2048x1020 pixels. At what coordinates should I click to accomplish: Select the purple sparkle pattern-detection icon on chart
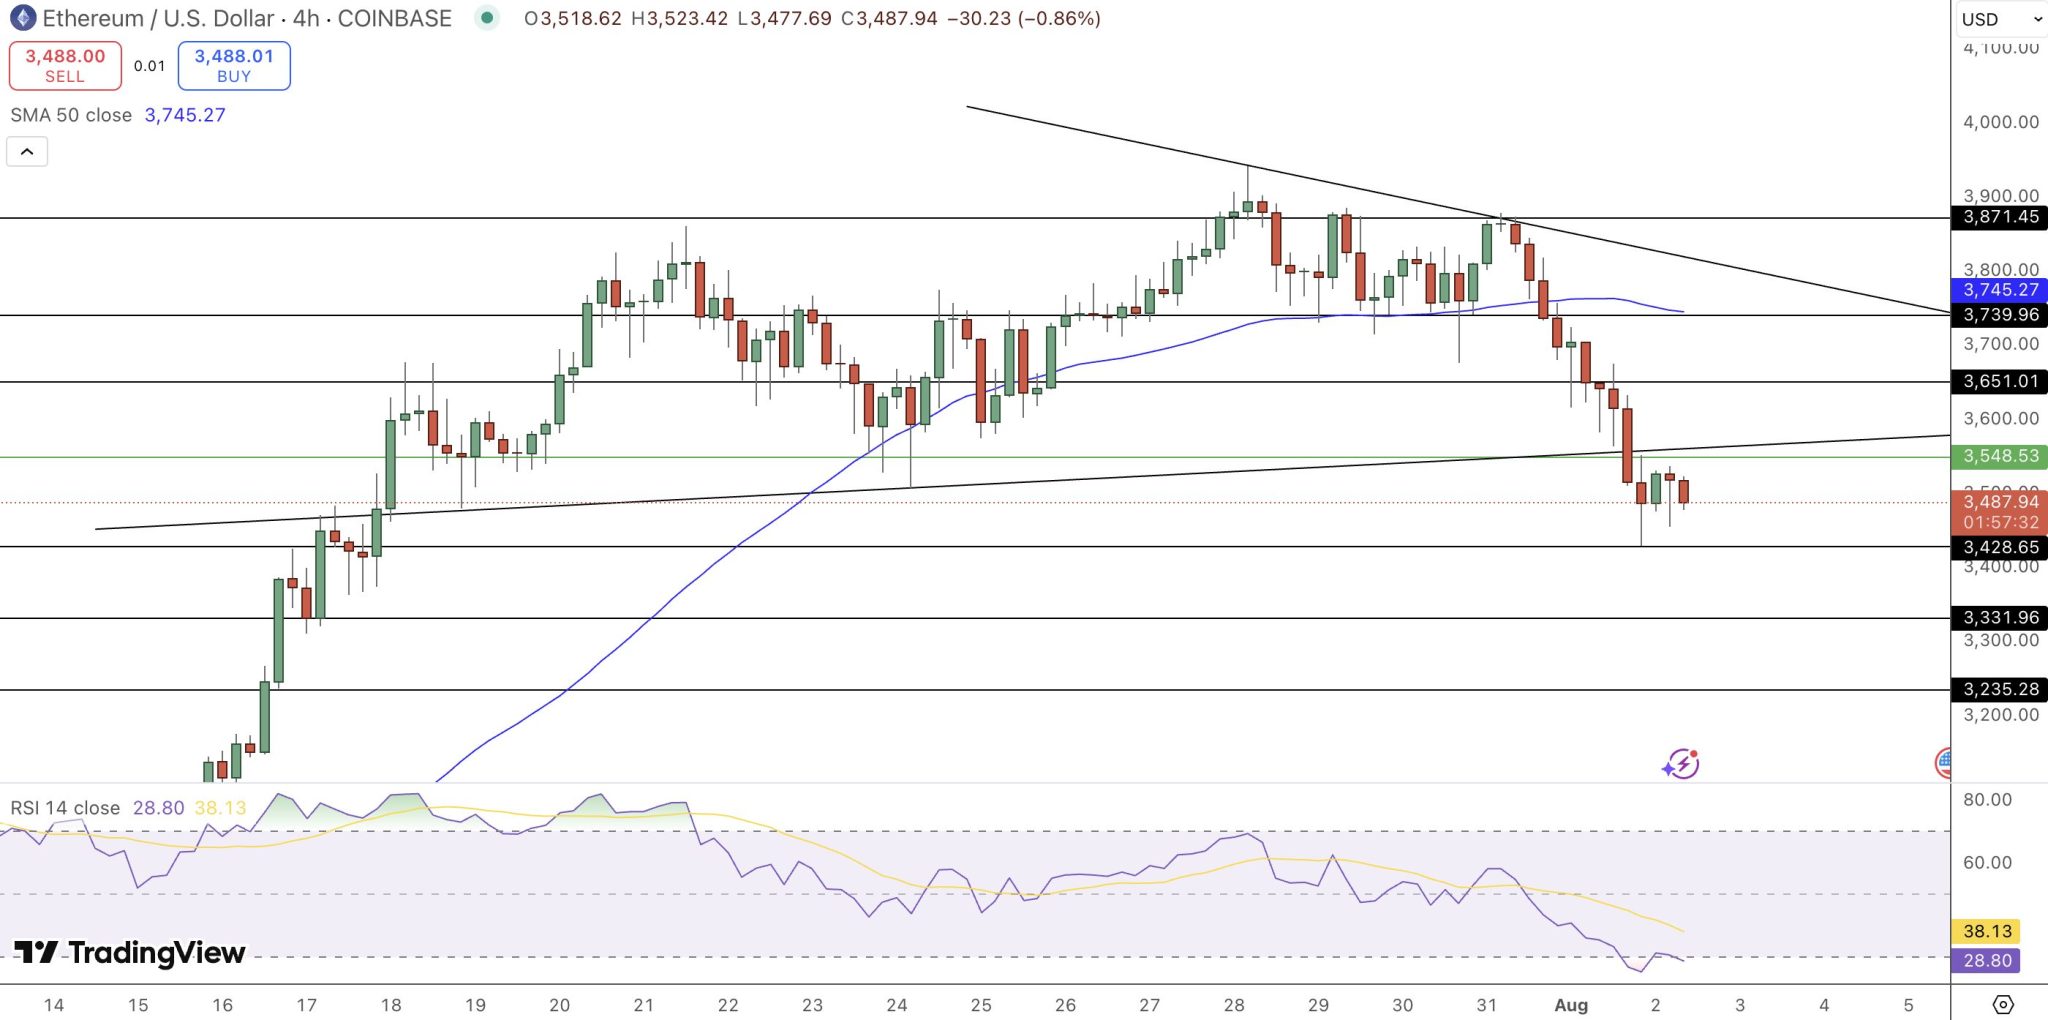(x=1679, y=765)
